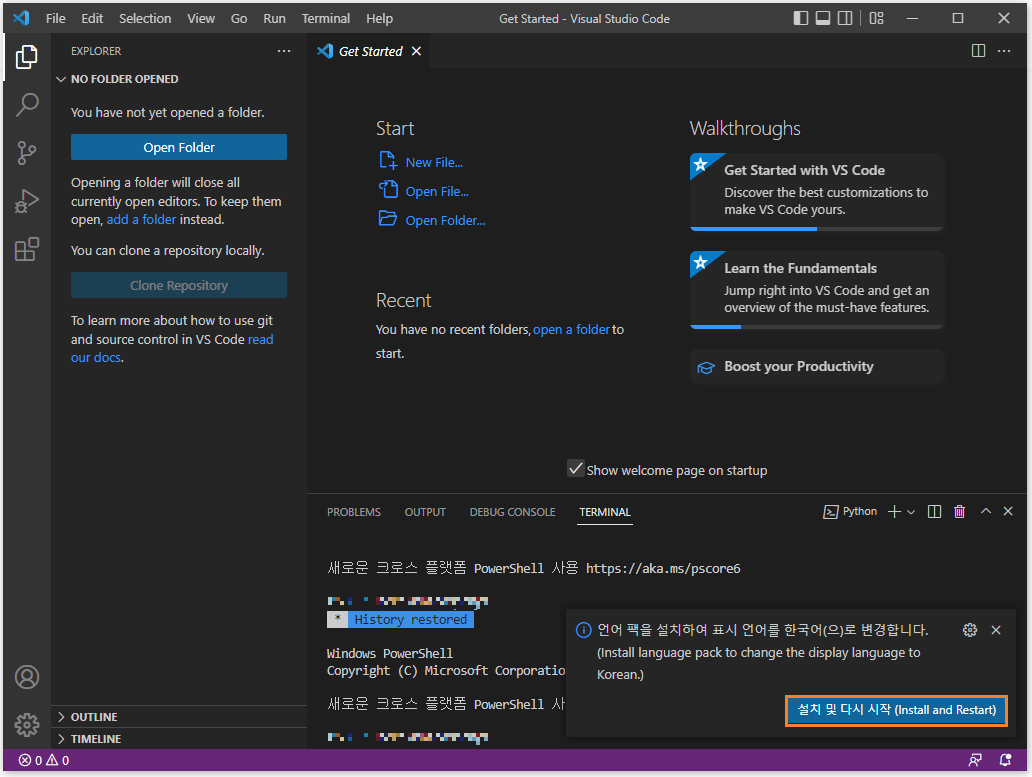
Task: Switch to the DEBUG CONSOLE tab
Action: coord(512,512)
